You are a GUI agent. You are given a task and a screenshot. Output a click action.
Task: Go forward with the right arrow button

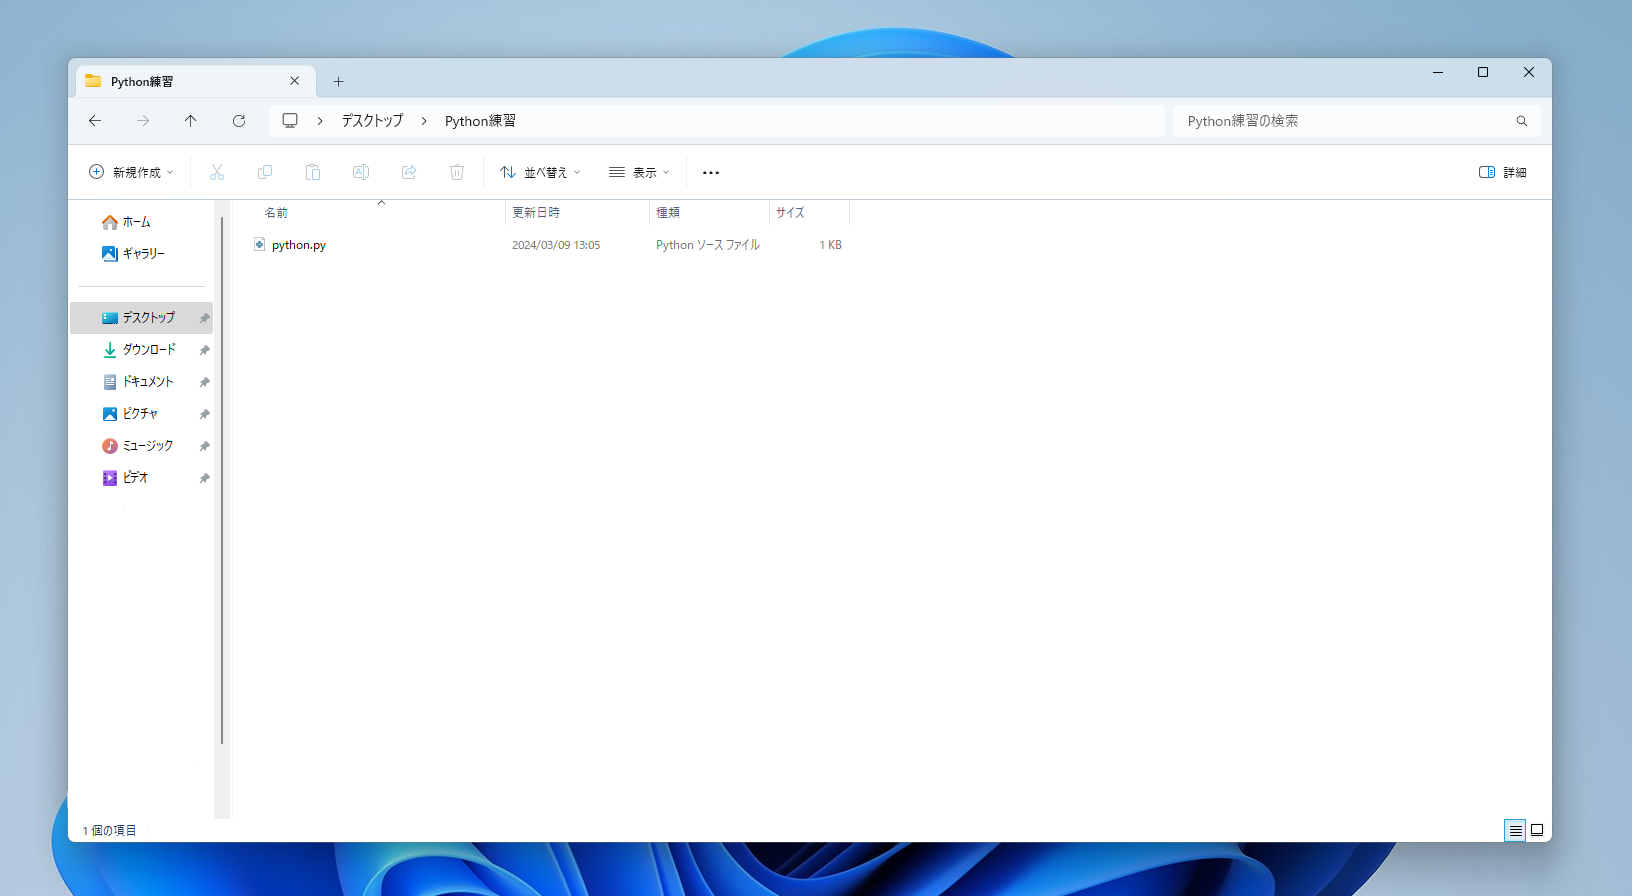143,121
